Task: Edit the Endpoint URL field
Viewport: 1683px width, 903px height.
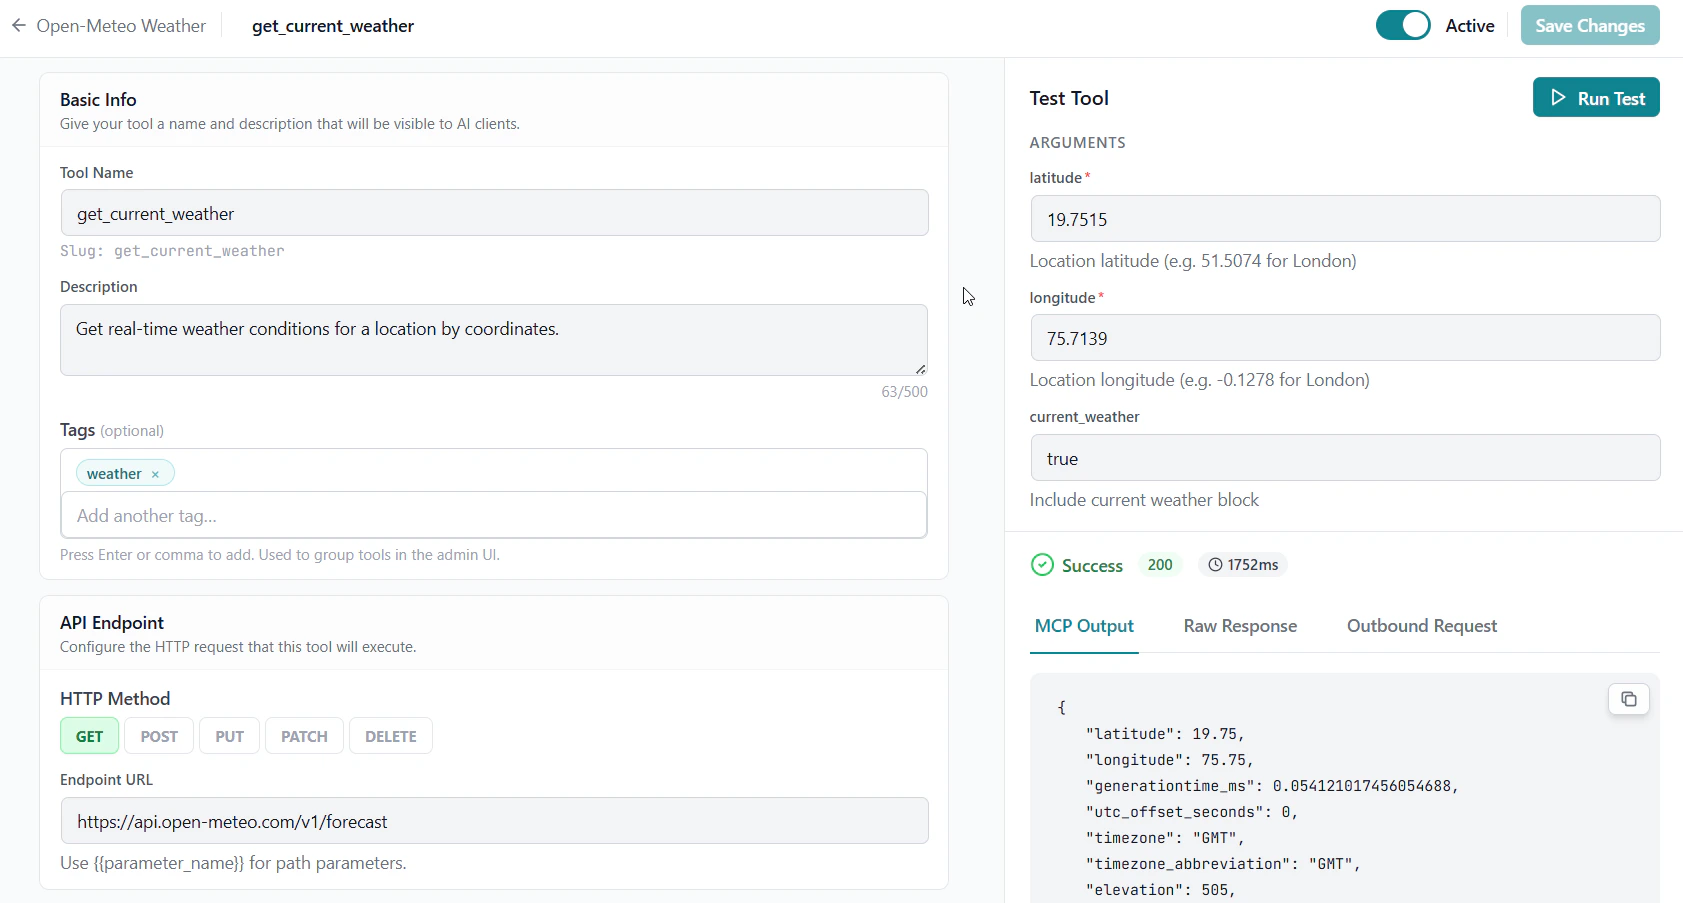Action: point(494,821)
